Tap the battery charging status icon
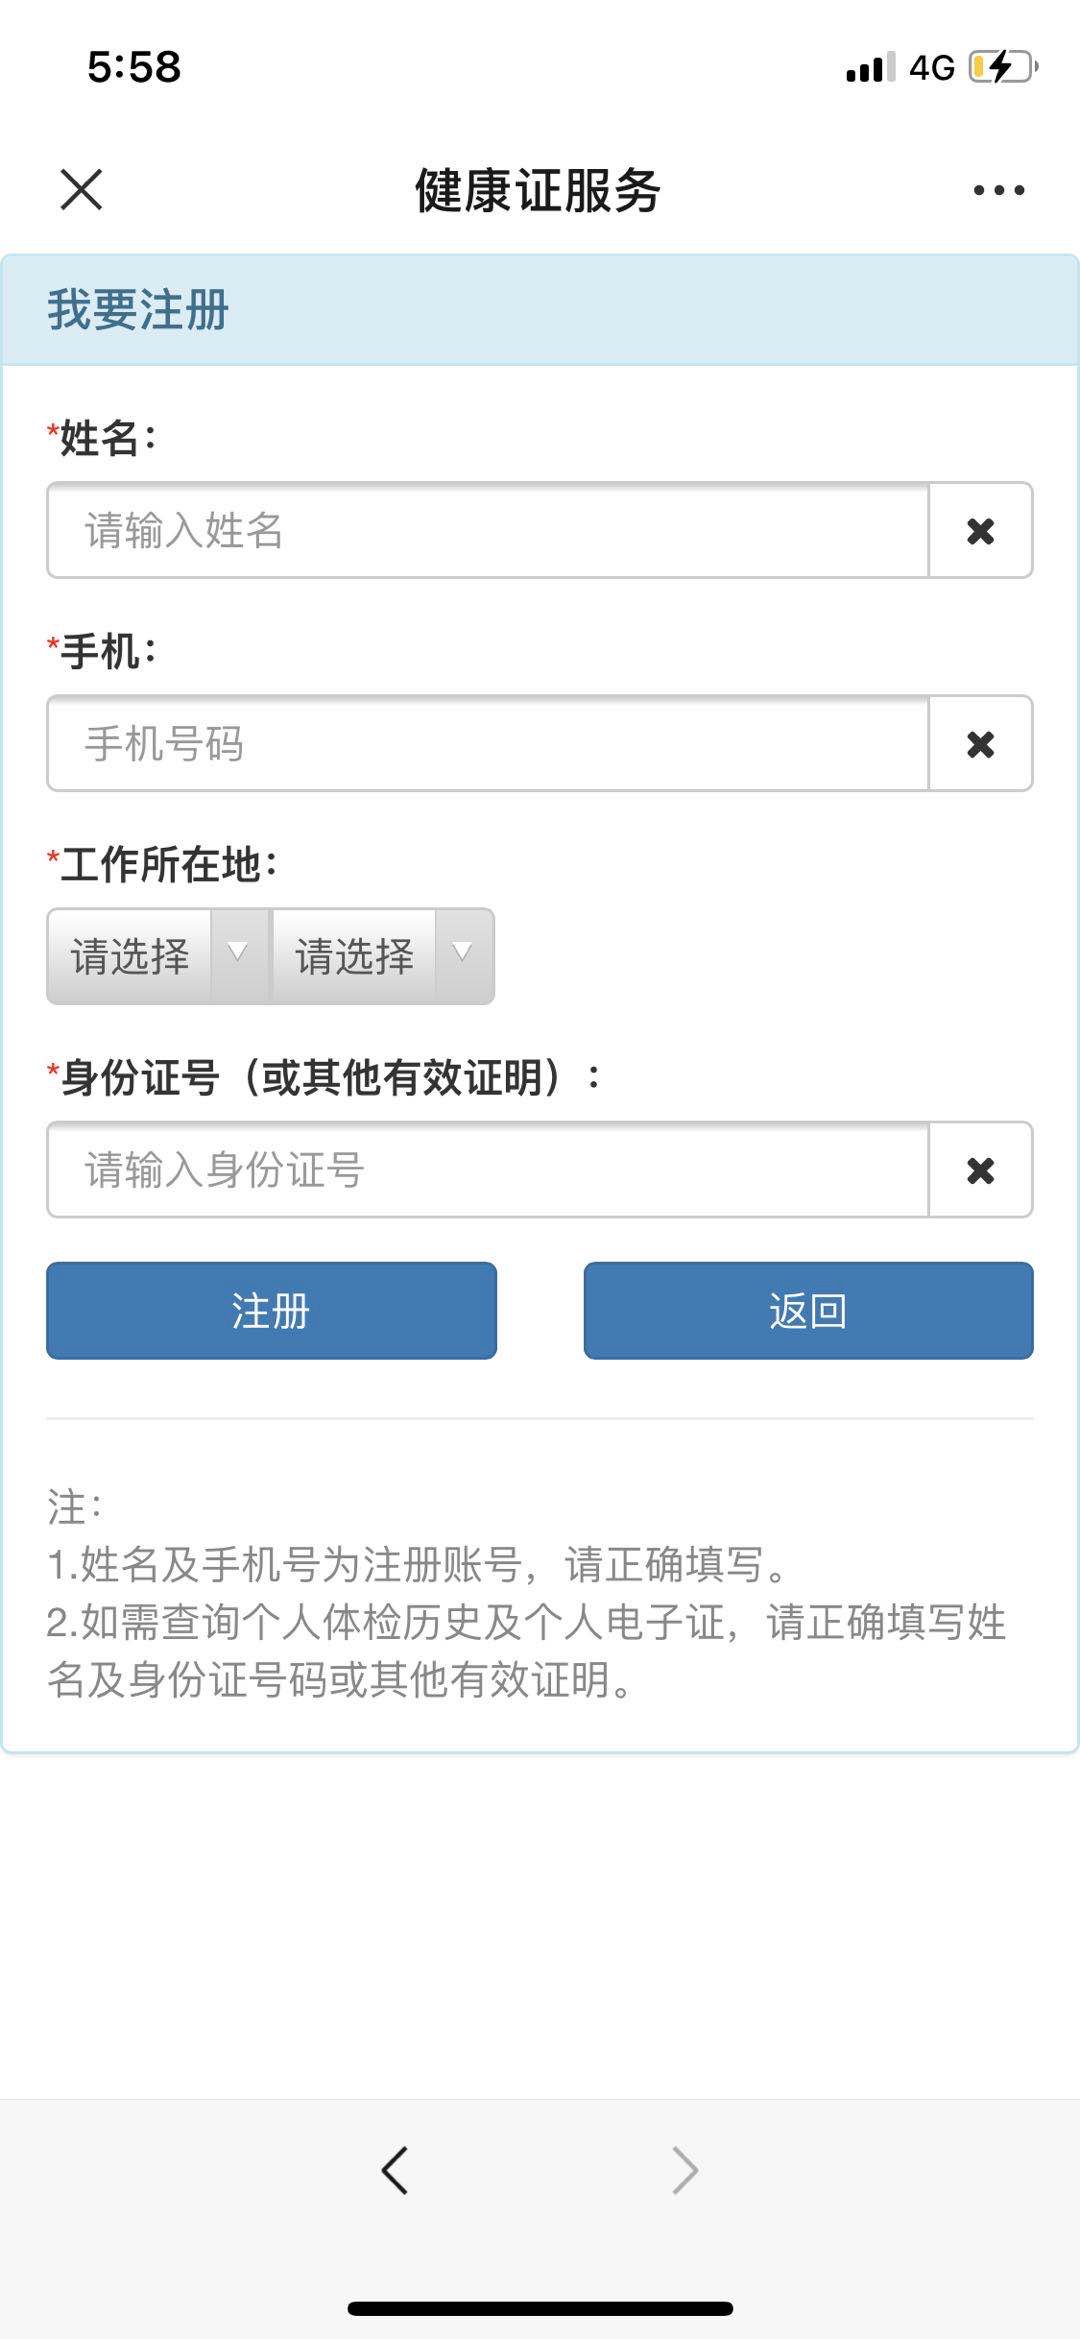This screenshot has height=2339, width=1080. pos(1003,67)
